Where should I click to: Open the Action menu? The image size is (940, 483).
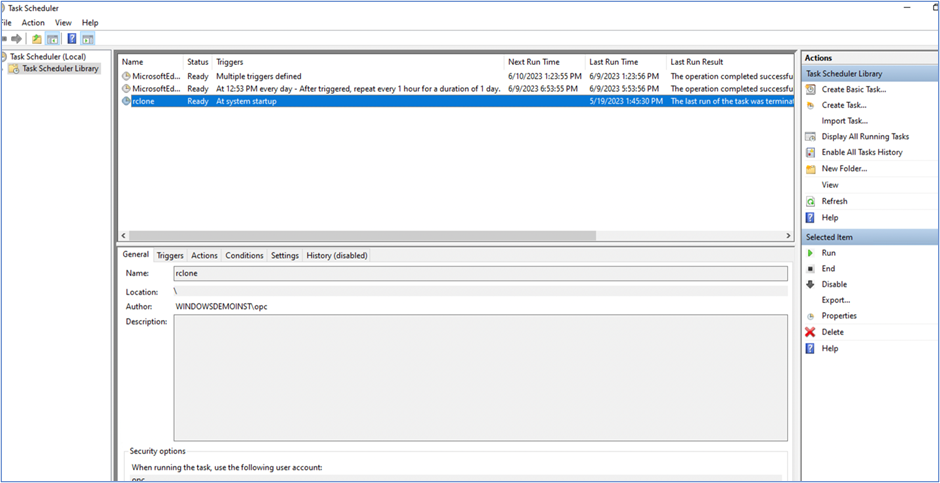point(33,23)
